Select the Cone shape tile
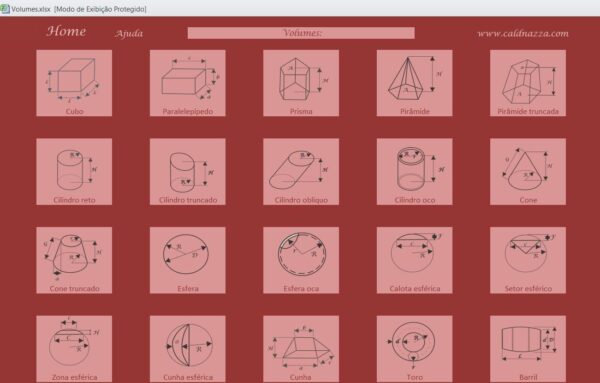The height and width of the screenshot is (383, 600). point(528,172)
